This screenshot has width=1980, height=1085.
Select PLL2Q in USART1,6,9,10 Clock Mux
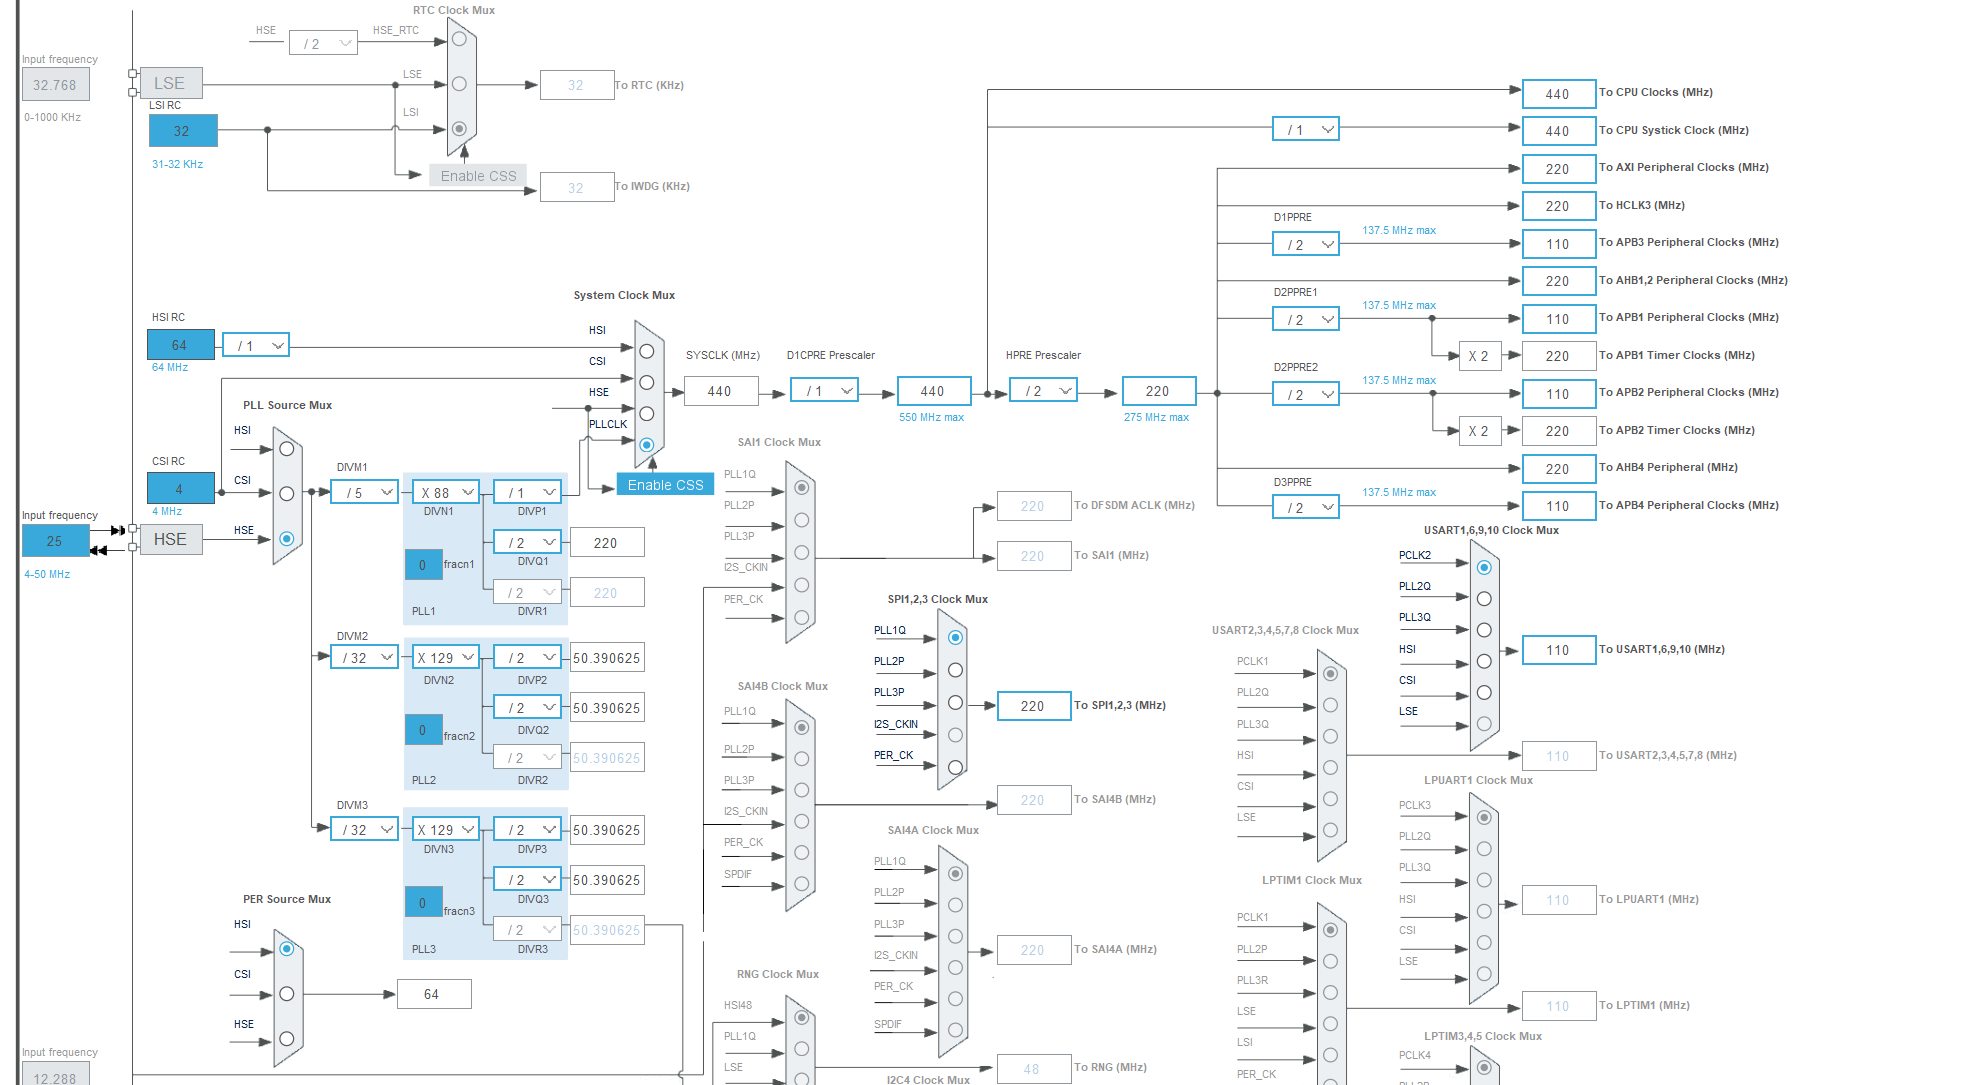tap(1484, 598)
